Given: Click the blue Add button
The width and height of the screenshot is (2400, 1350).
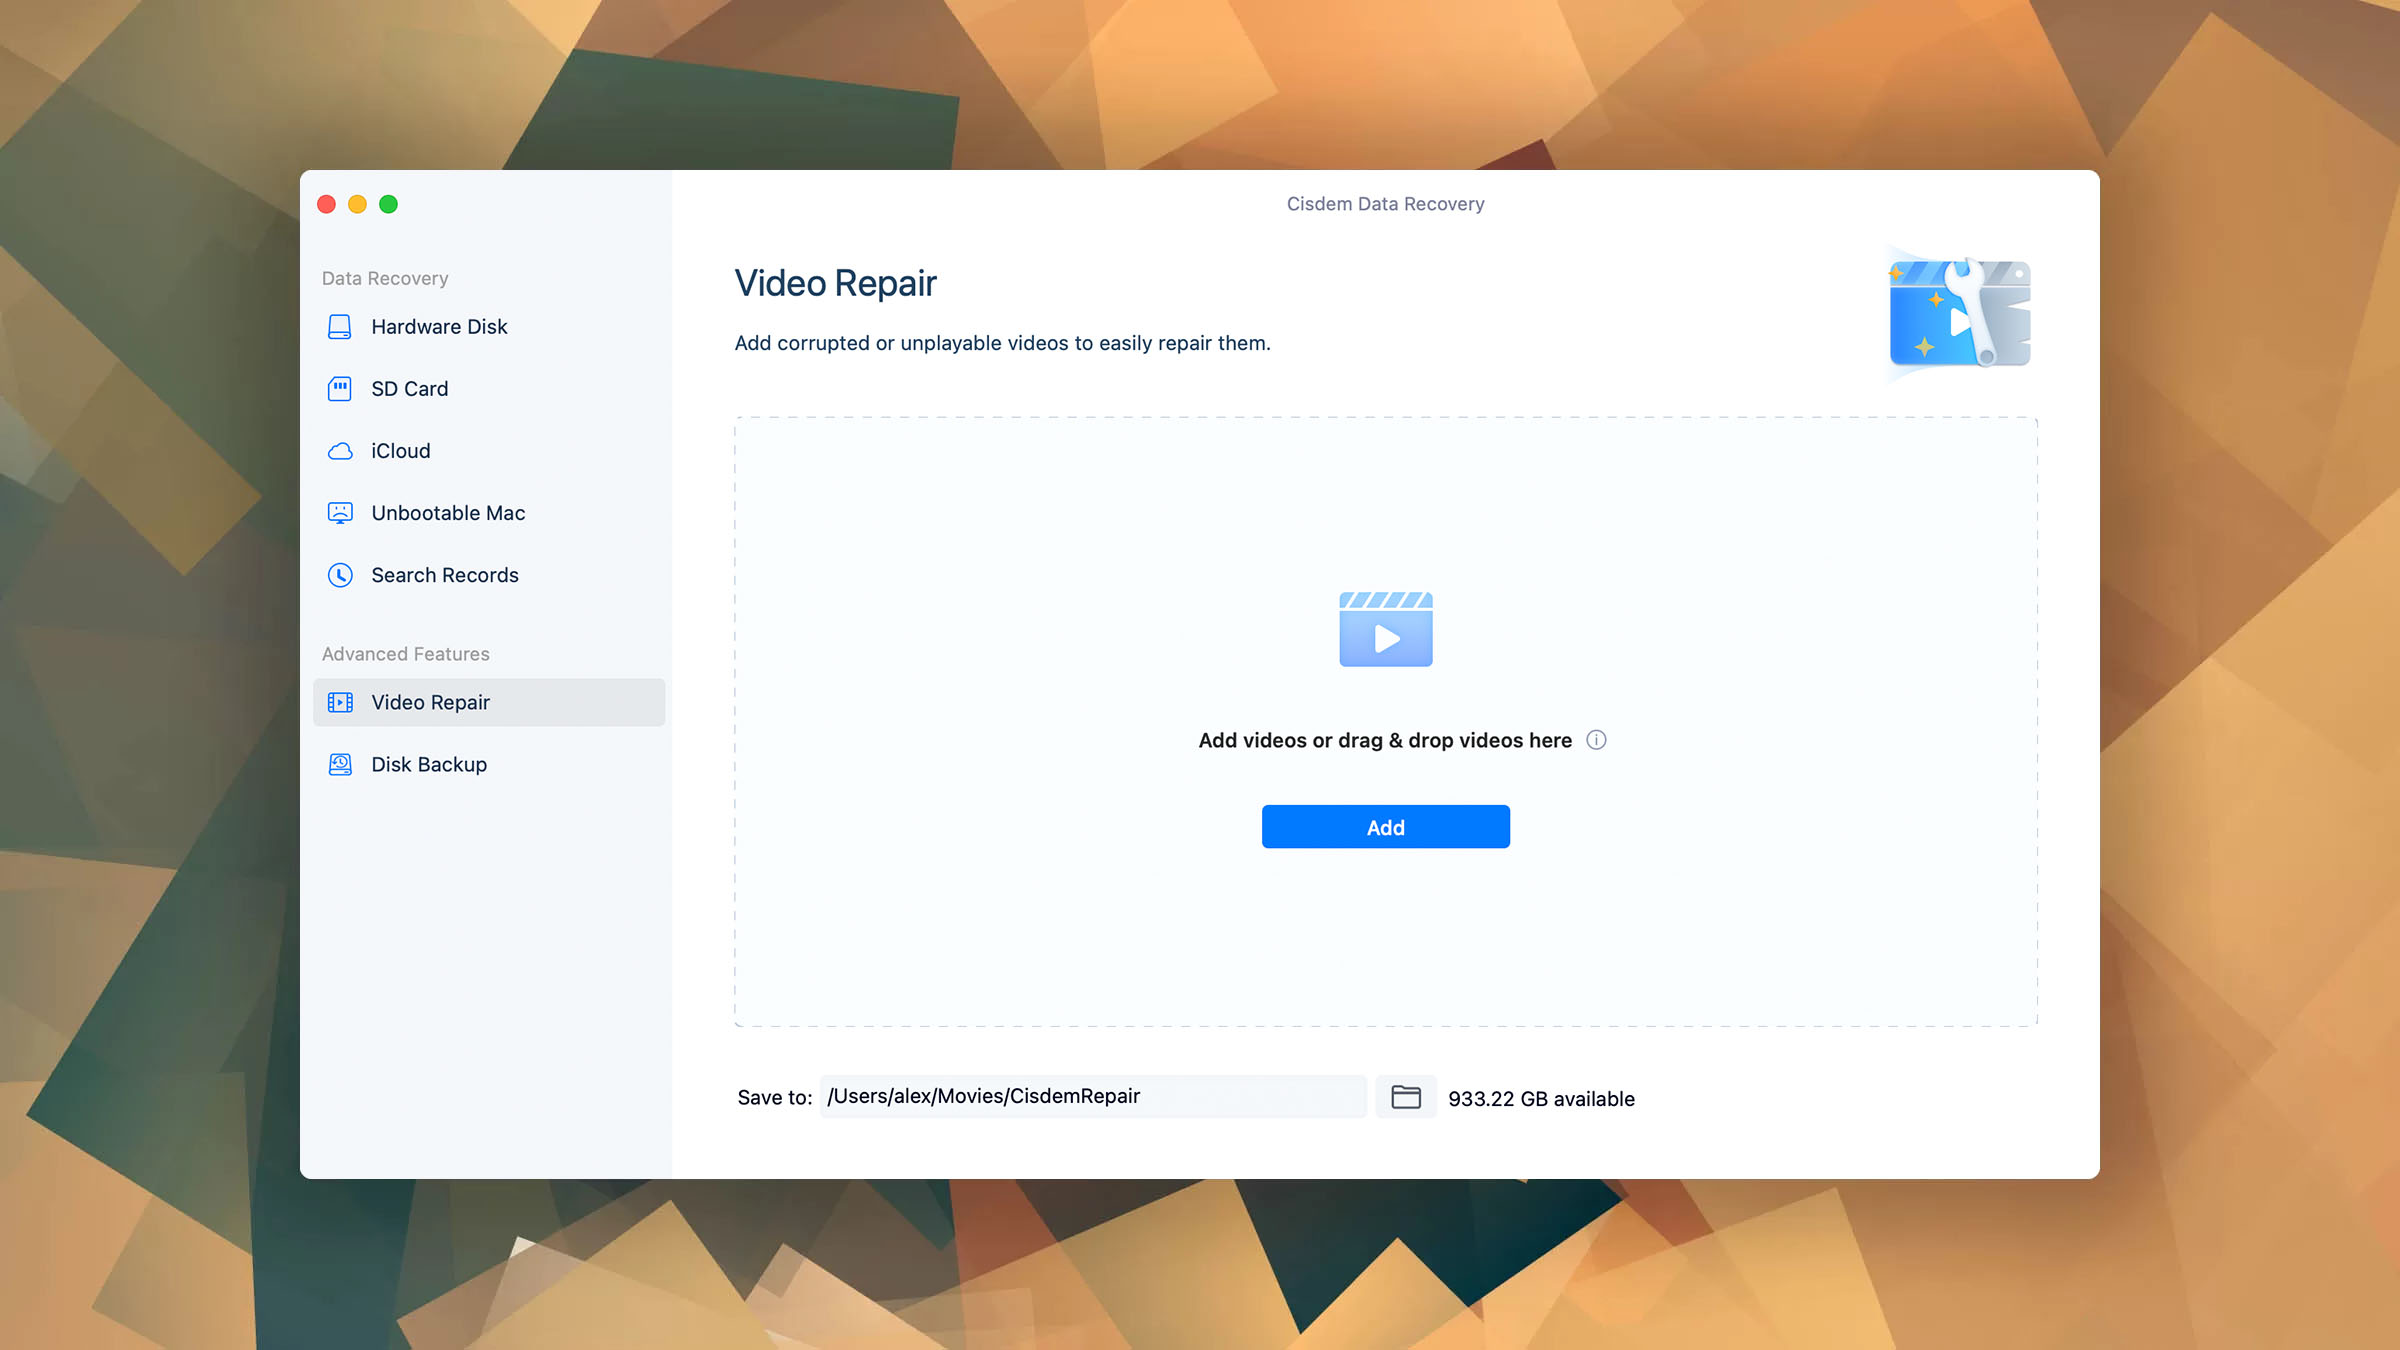Looking at the screenshot, I should [1386, 827].
